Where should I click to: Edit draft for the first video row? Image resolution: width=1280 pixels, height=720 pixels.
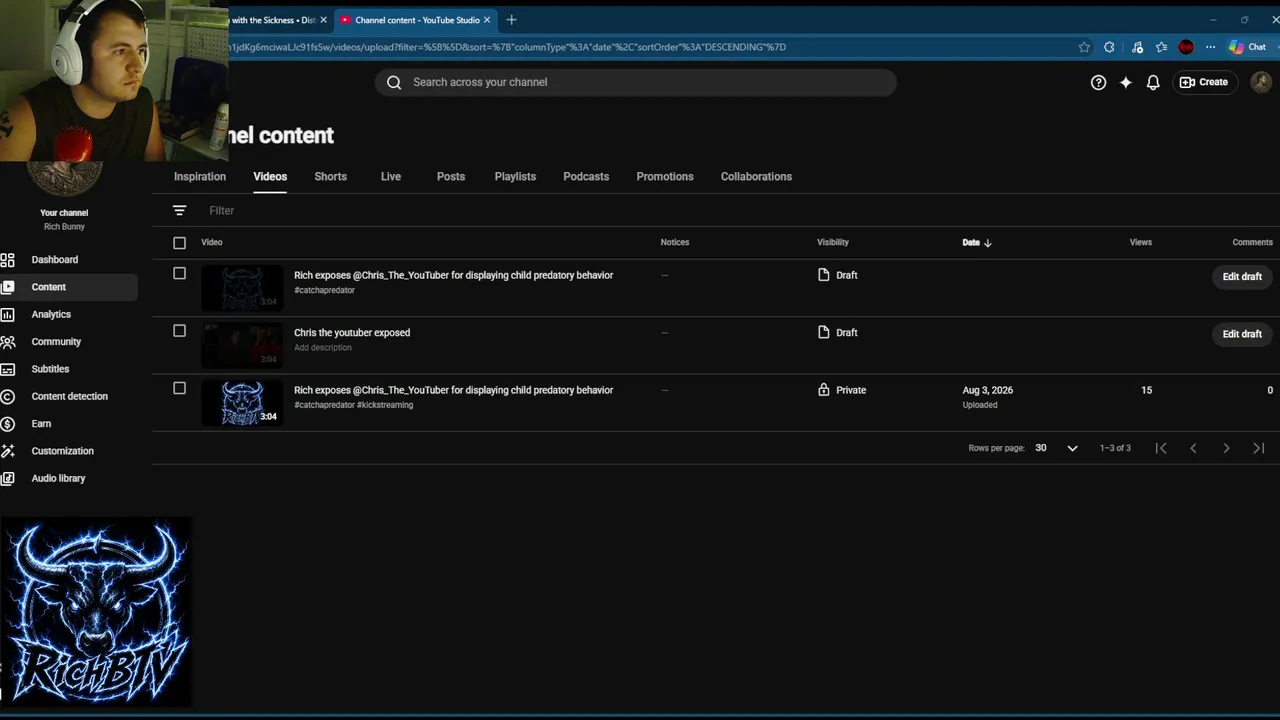point(1242,277)
